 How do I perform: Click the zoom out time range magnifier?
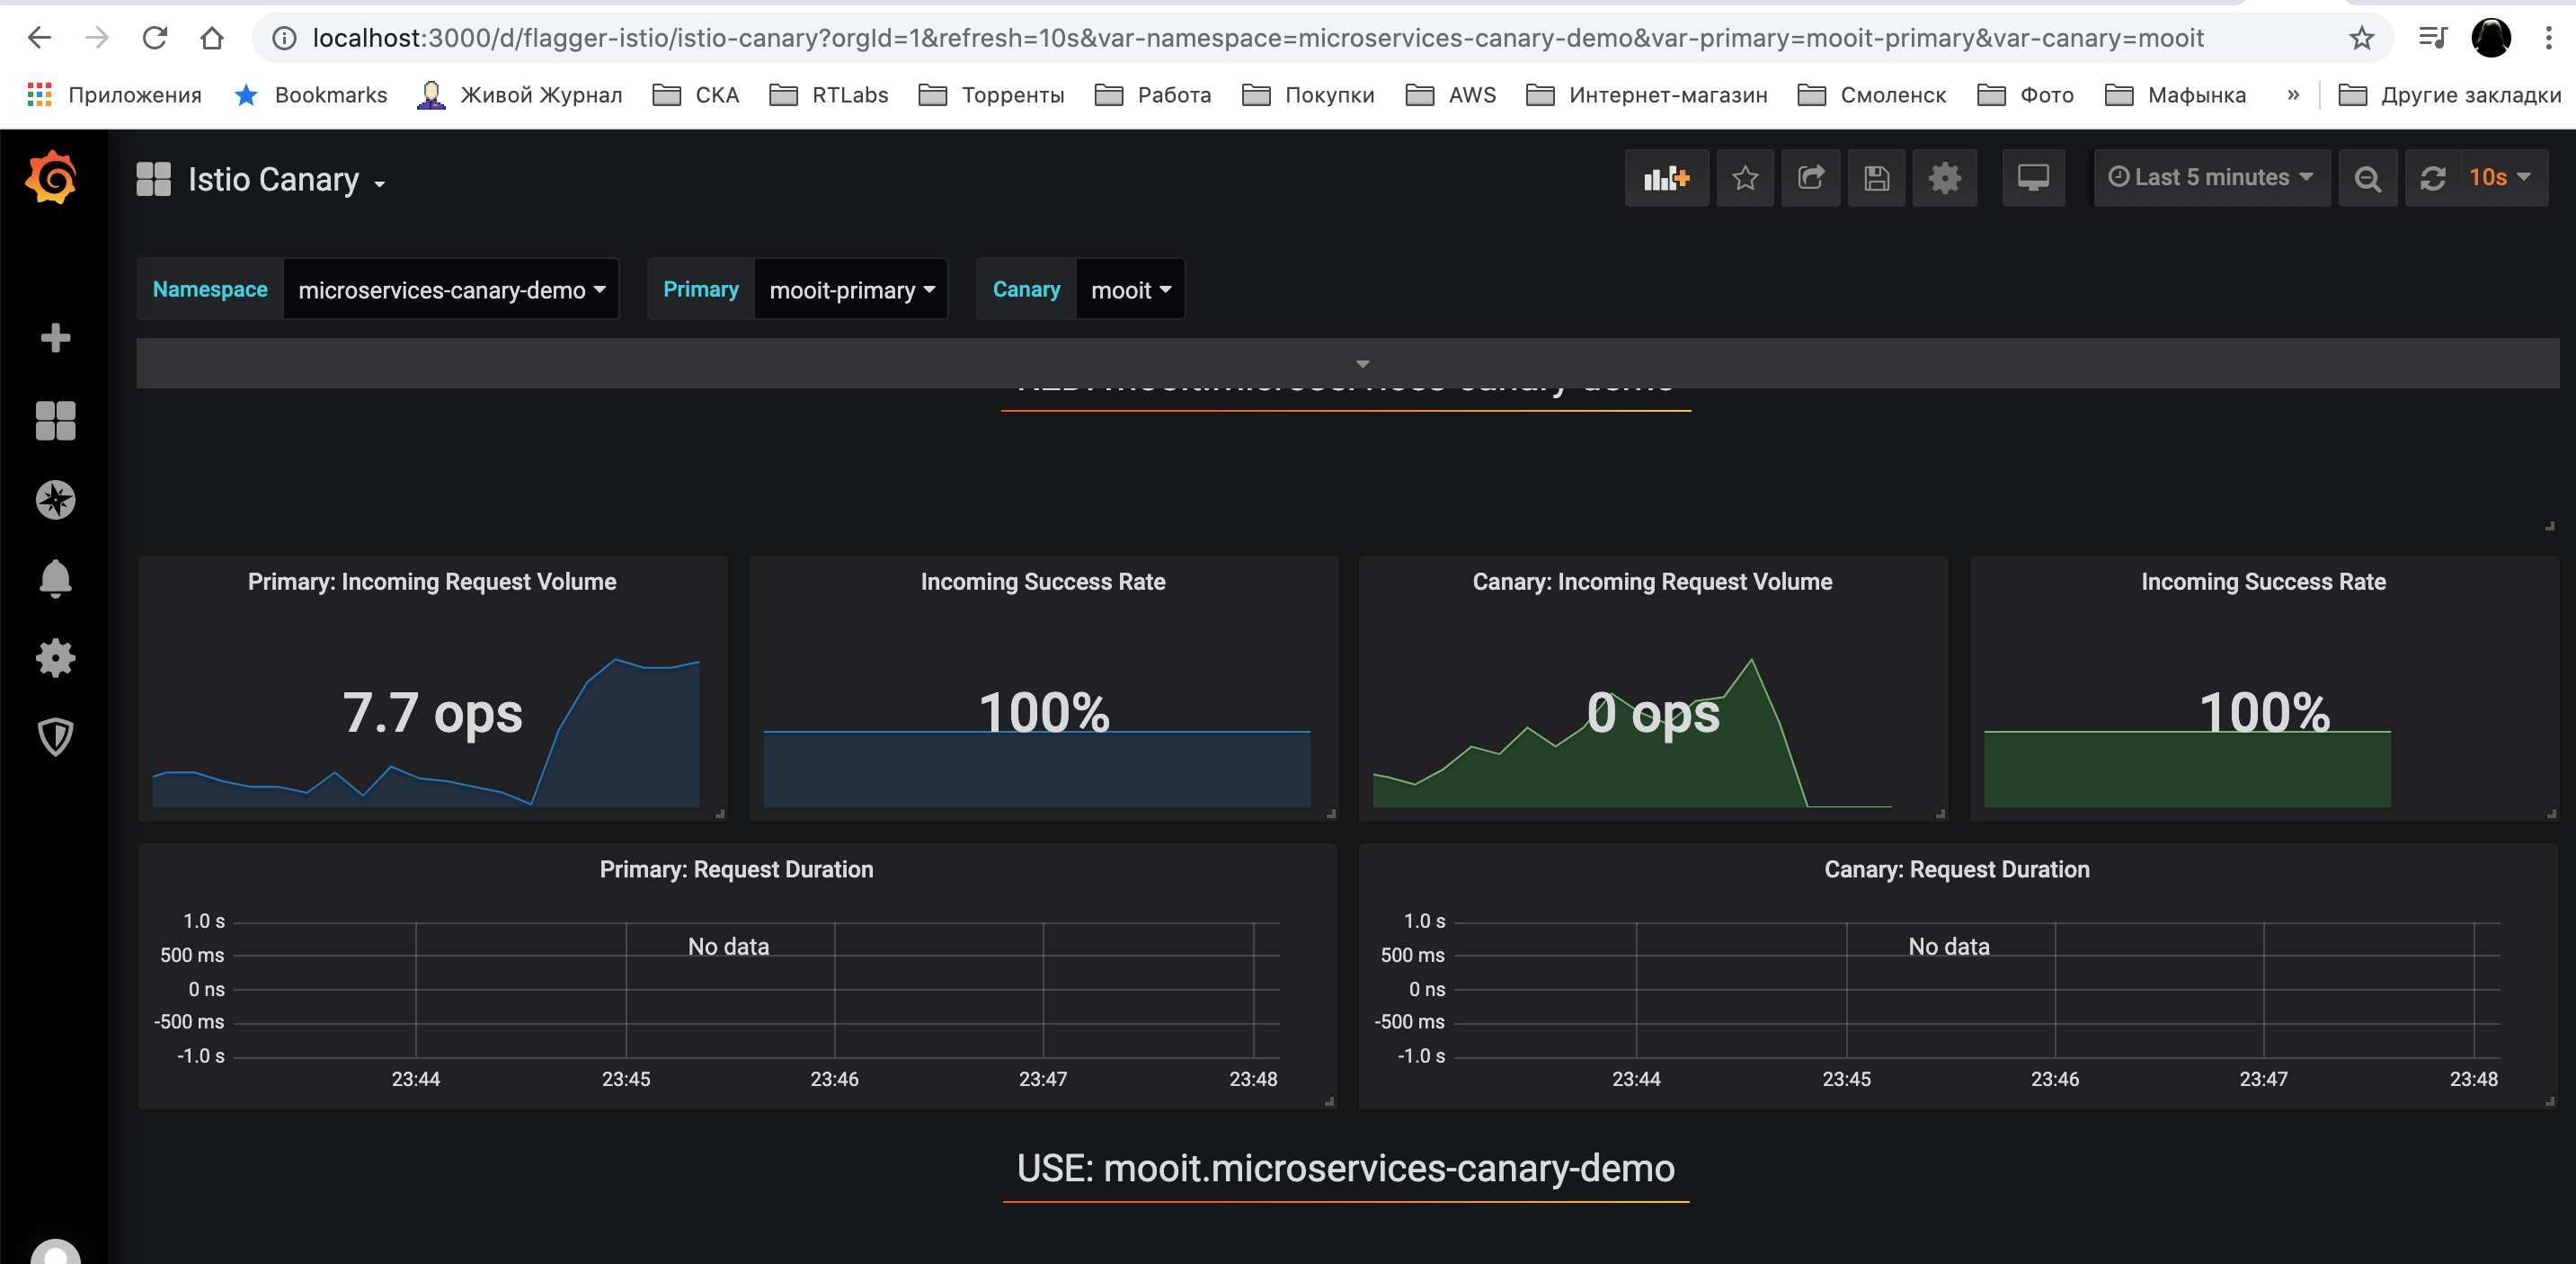(x=2368, y=178)
